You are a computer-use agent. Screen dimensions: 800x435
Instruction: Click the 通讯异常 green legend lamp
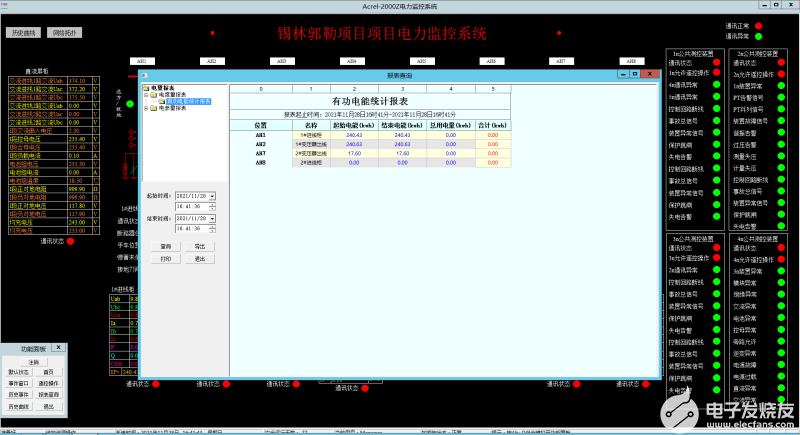tap(759, 36)
